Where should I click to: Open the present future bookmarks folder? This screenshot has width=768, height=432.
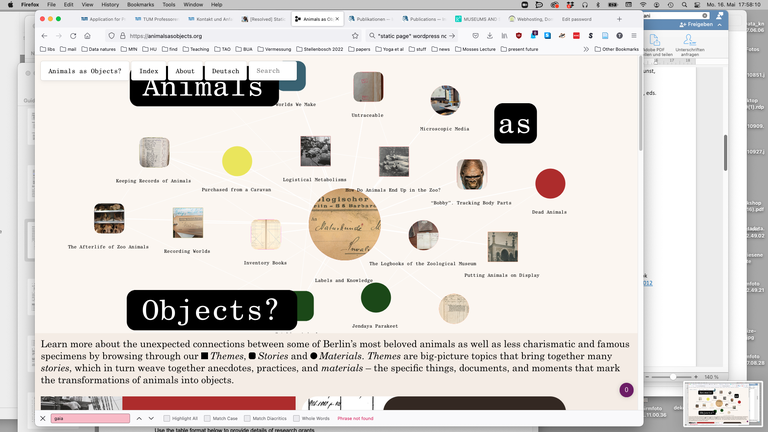519,49
